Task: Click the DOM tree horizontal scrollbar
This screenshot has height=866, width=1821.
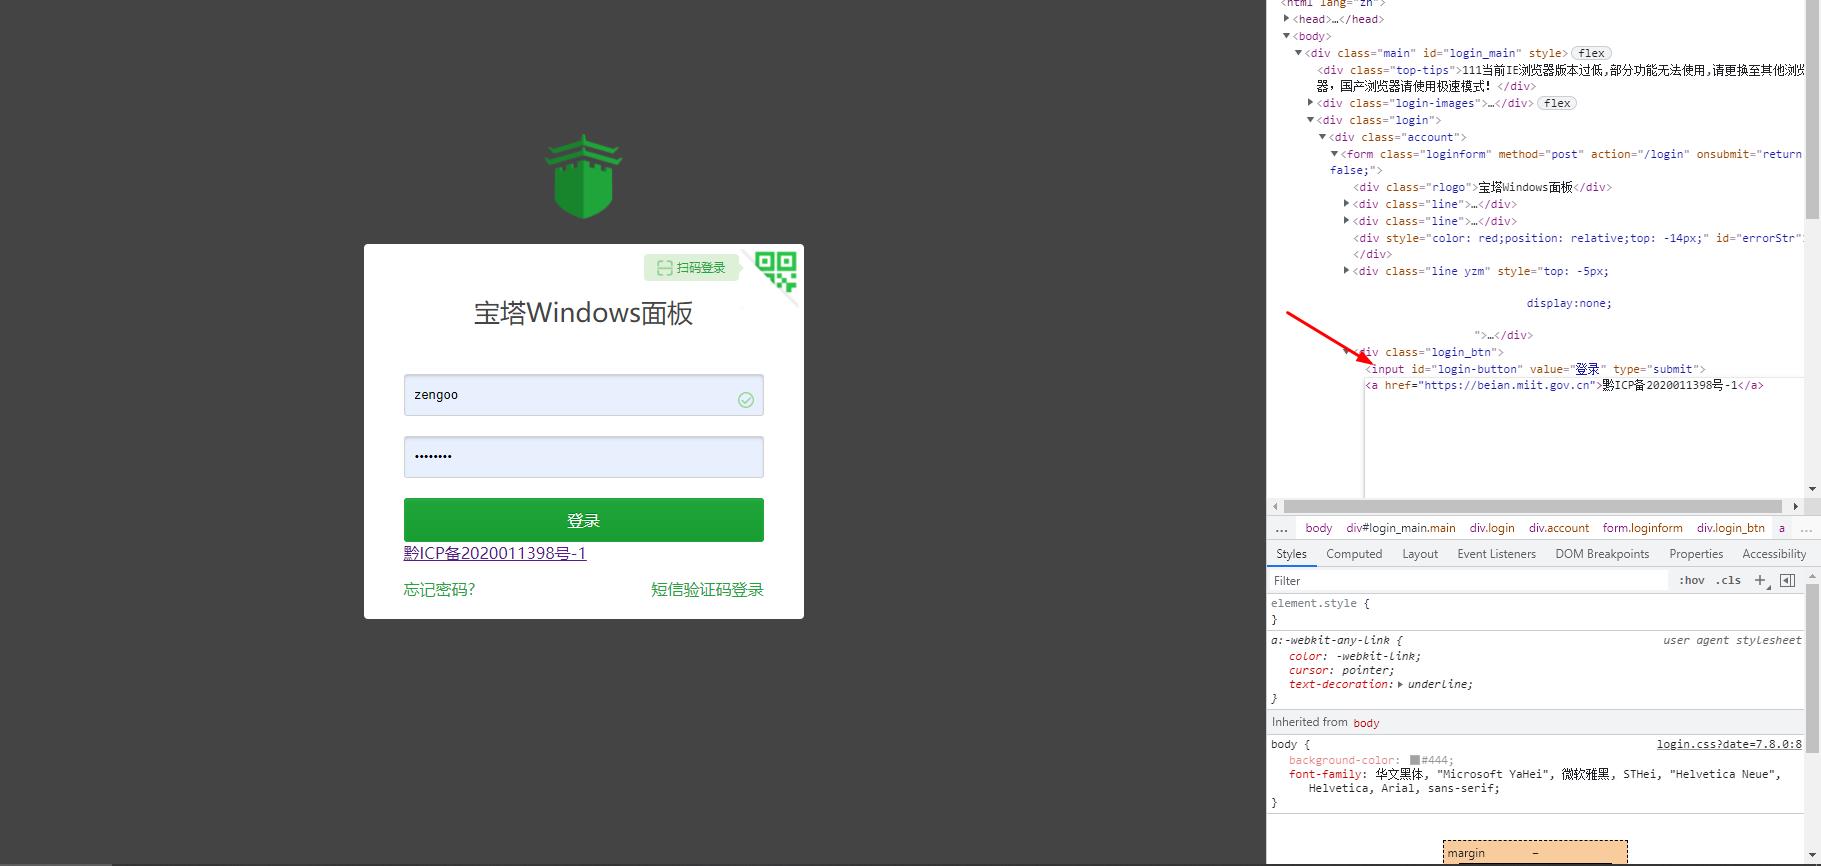Action: [x=1533, y=506]
